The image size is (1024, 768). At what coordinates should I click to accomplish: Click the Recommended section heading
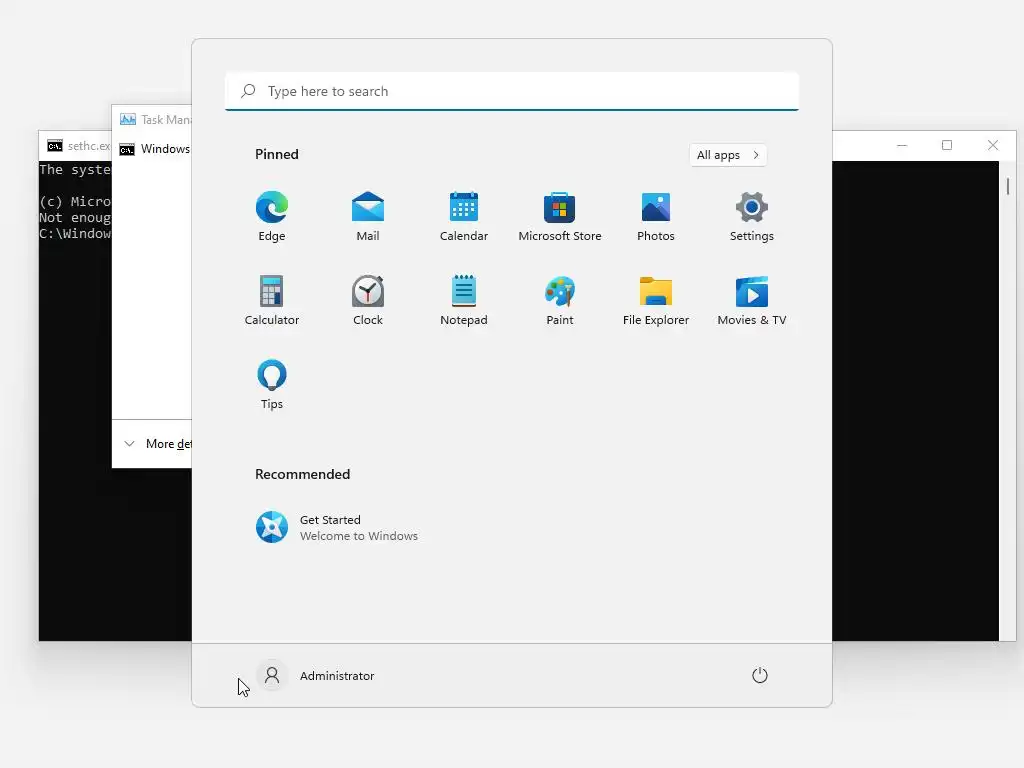[302, 474]
